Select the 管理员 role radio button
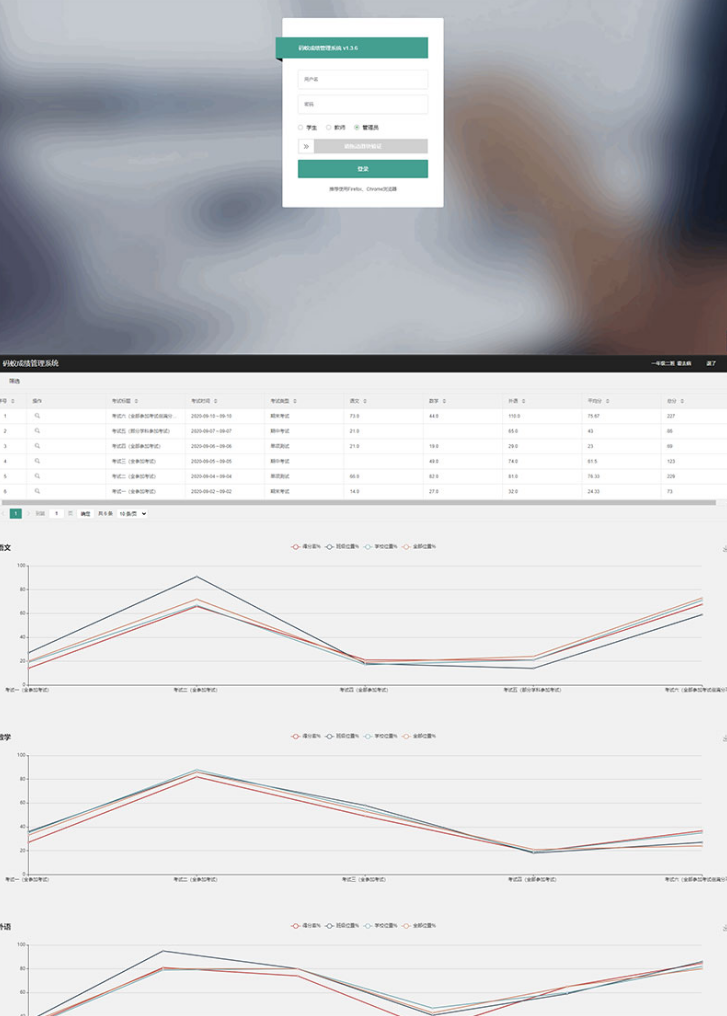This screenshot has width=727, height=1016. tap(357, 128)
